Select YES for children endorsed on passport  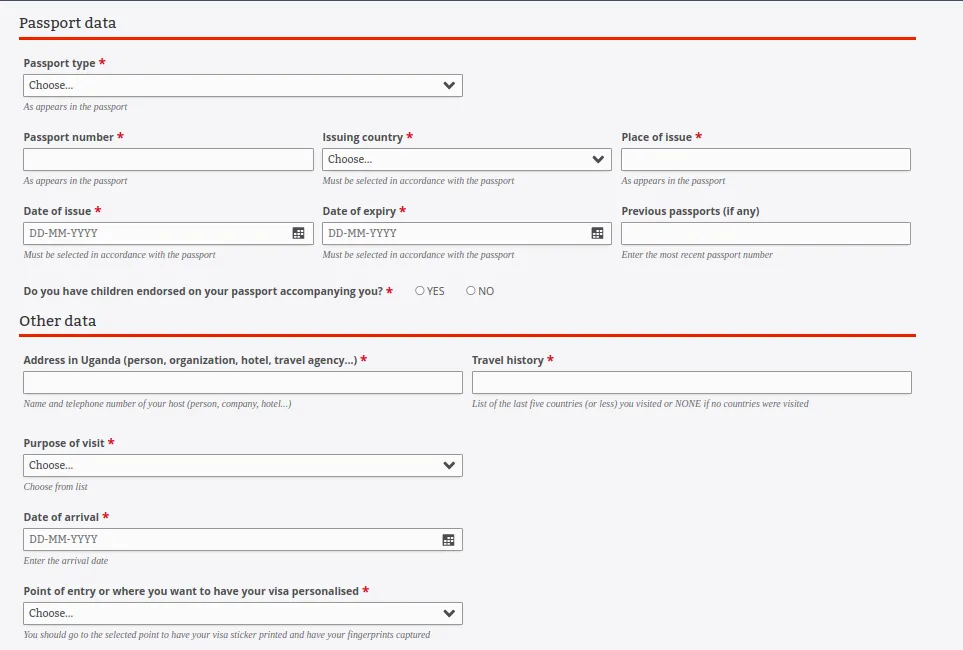420,291
